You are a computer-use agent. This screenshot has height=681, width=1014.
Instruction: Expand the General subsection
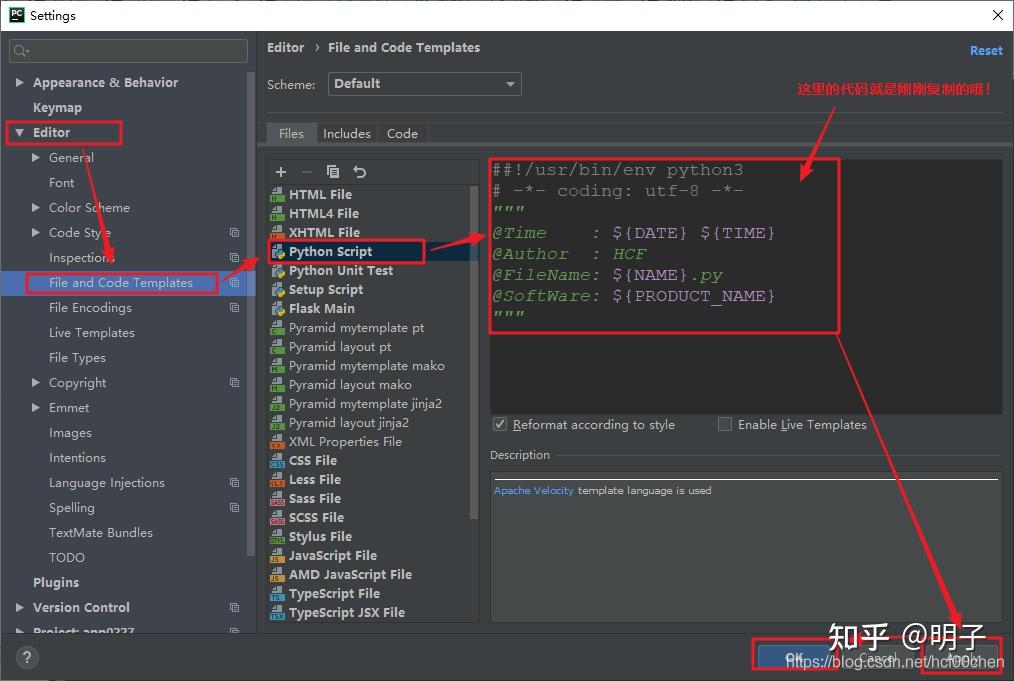coord(36,157)
